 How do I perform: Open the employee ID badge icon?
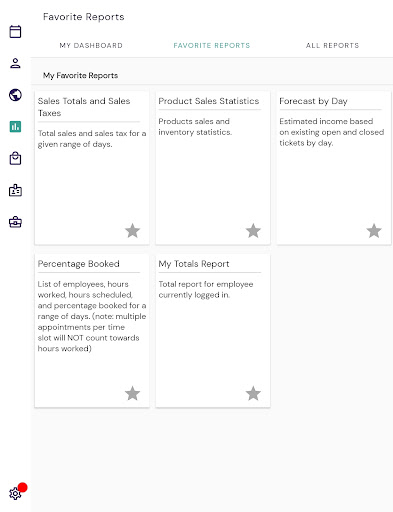coord(15,190)
